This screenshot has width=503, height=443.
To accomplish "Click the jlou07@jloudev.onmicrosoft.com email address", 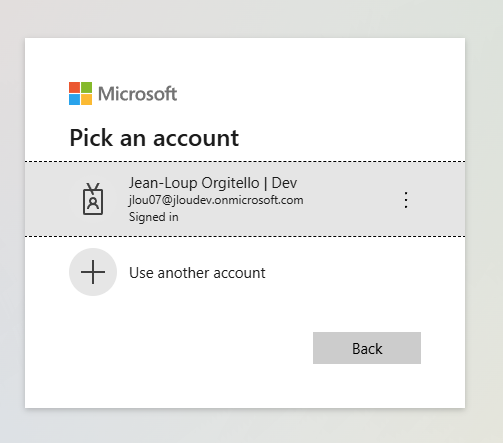I will pos(216,200).
